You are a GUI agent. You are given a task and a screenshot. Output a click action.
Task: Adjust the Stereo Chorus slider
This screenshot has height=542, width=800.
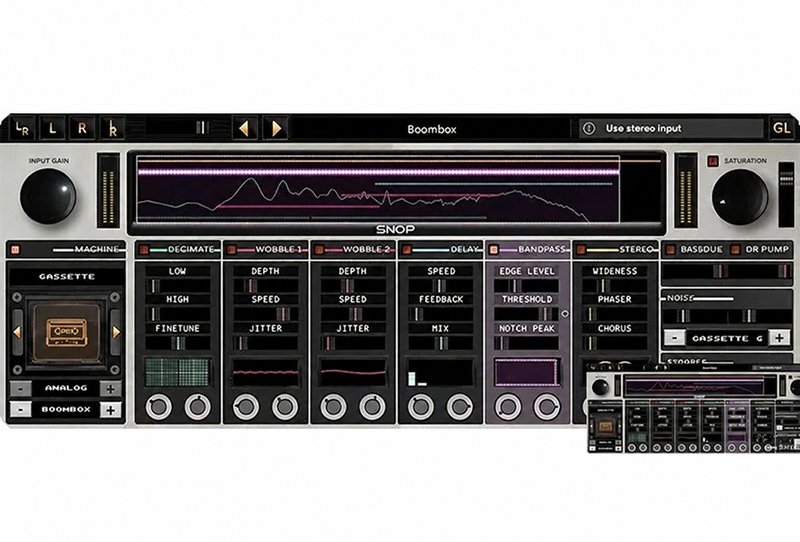[614, 343]
